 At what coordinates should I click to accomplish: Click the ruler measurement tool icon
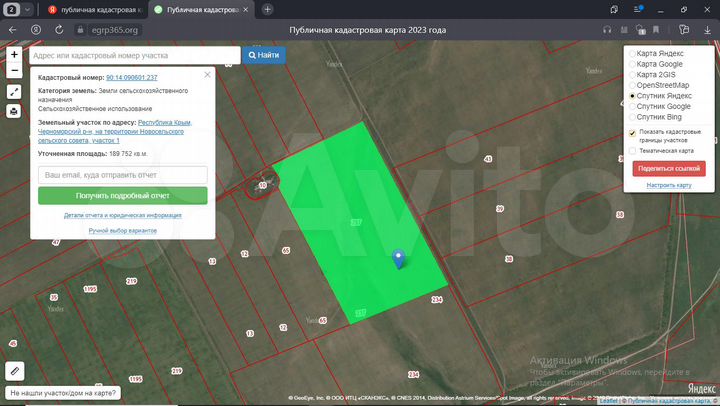tap(14, 370)
